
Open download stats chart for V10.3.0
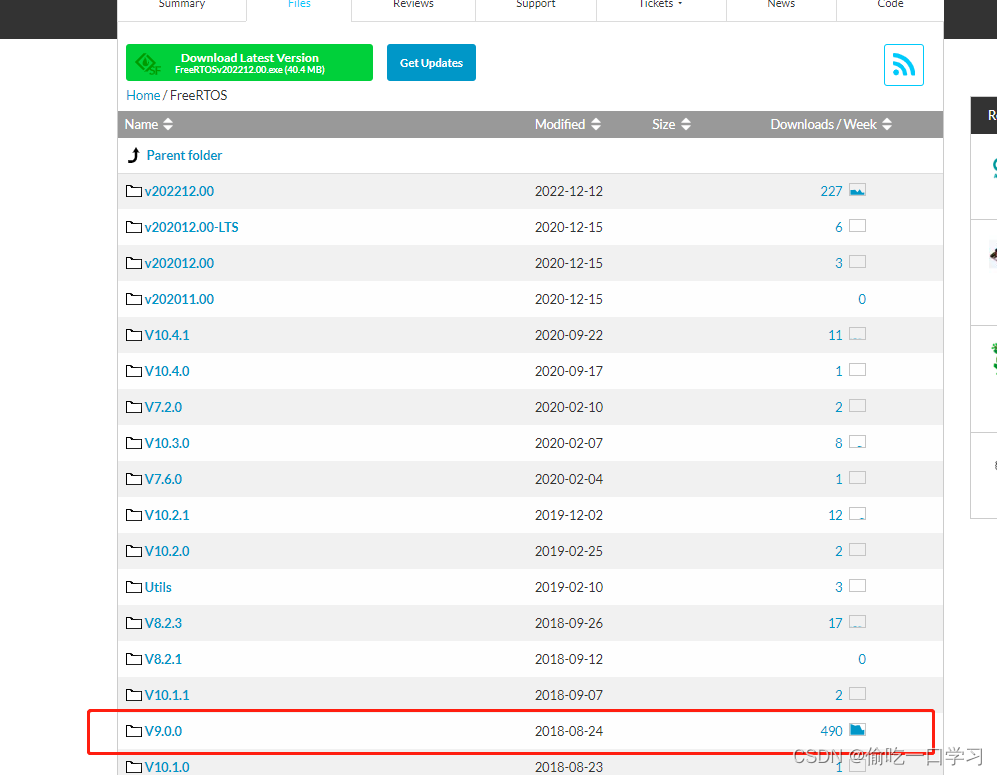[x=857, y=442]
